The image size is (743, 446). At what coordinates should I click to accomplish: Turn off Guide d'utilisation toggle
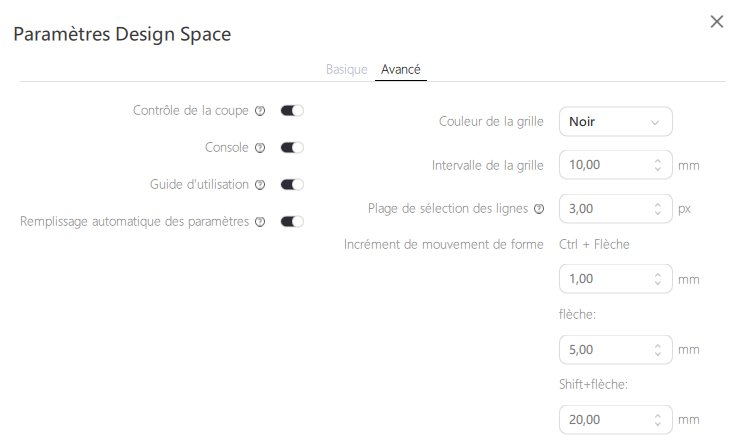click(292, 185)
